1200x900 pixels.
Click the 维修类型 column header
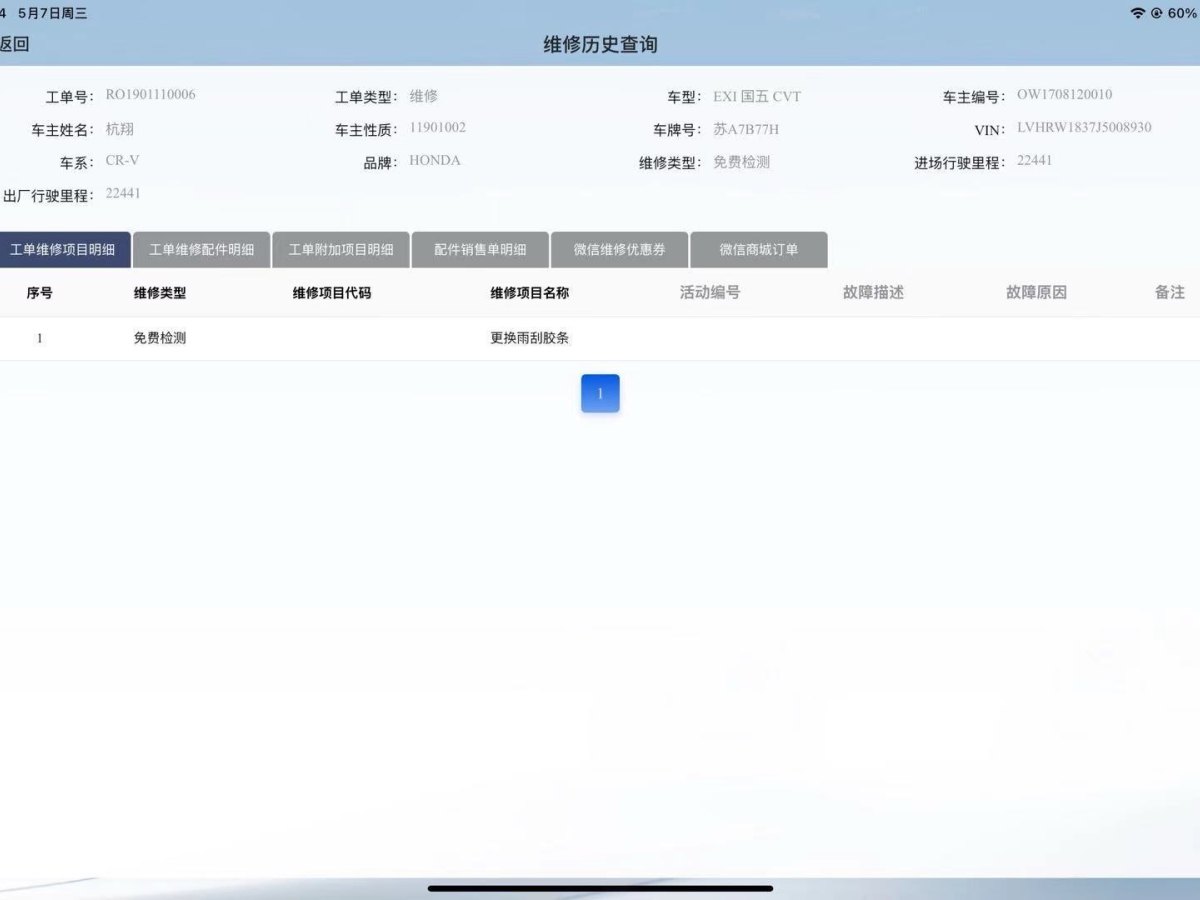(x=160, y=293)
